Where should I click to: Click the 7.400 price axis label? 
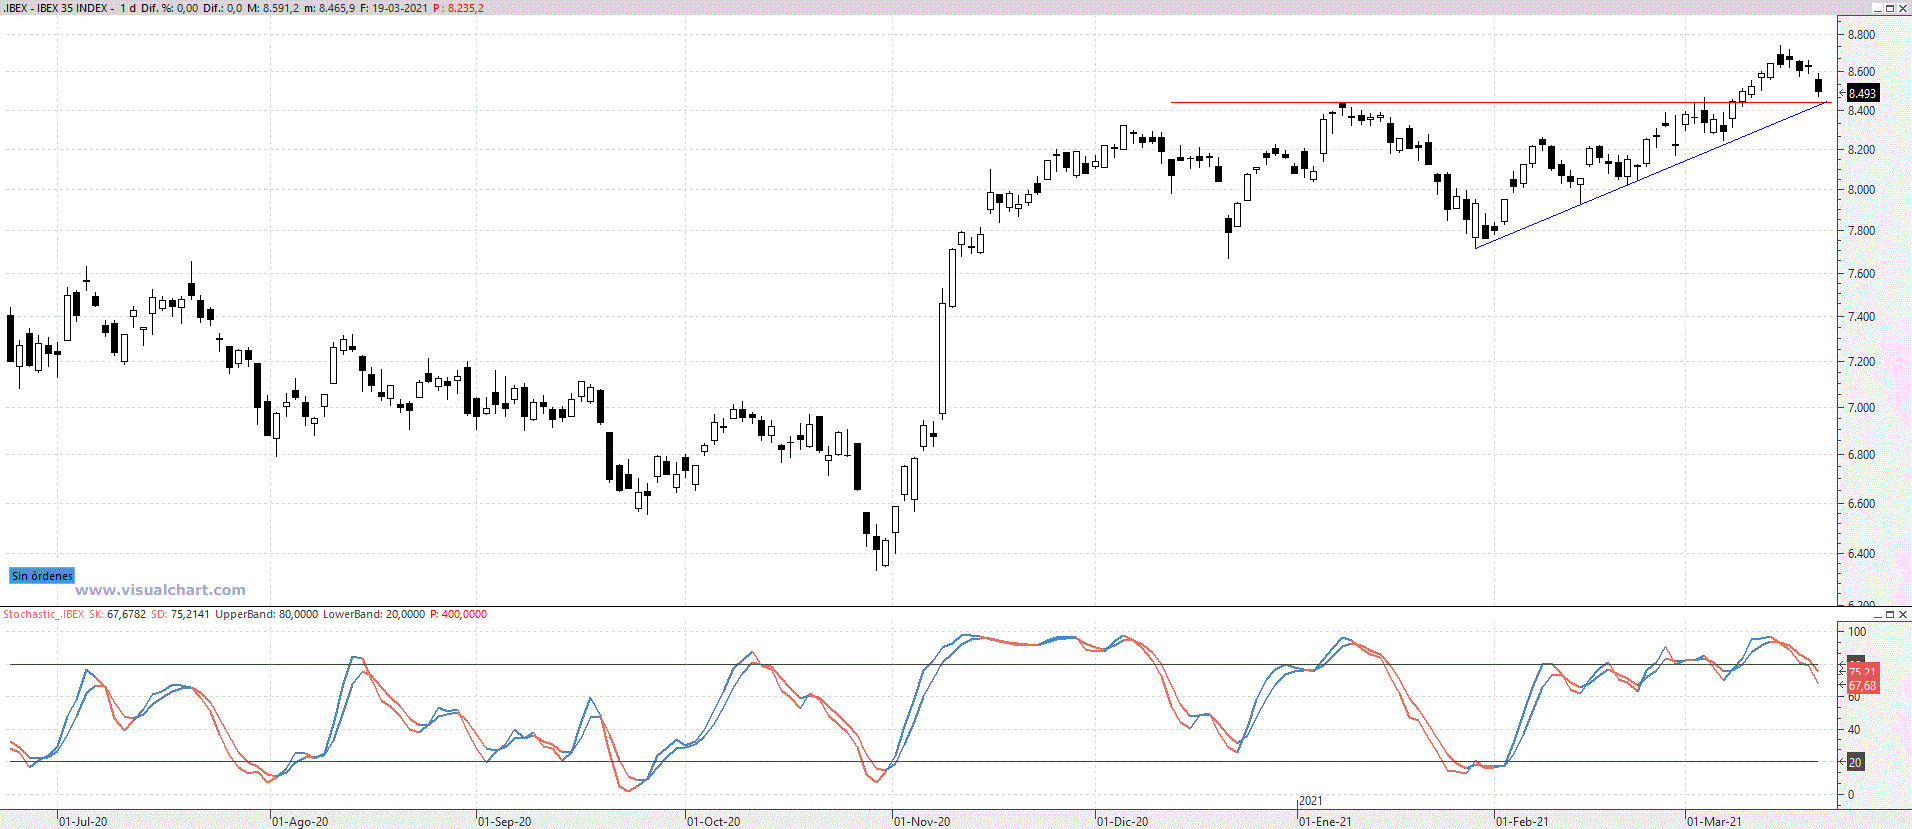[1861, 316]
